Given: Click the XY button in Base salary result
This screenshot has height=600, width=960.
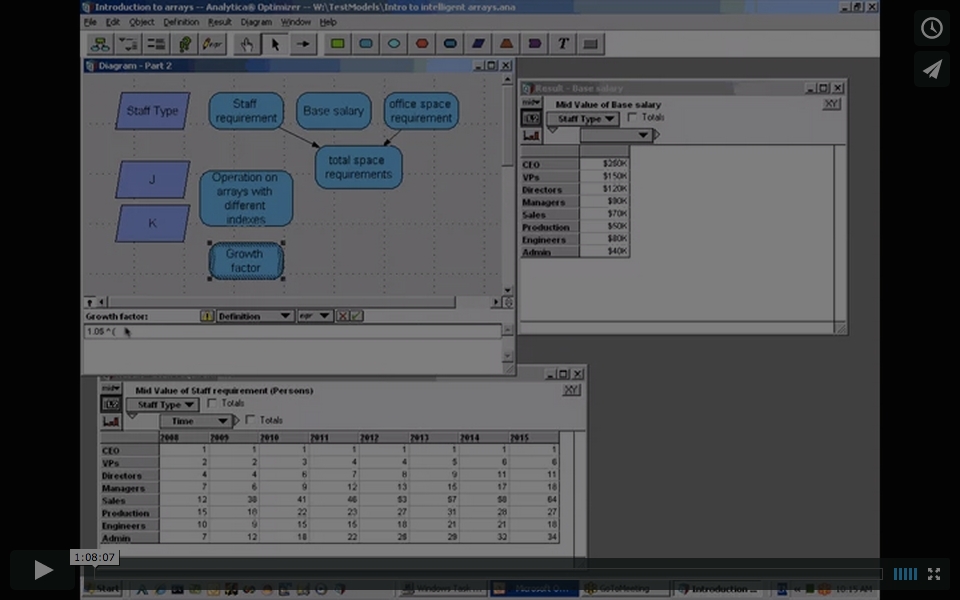Looking at the screenshot, I should pos(831,104).
